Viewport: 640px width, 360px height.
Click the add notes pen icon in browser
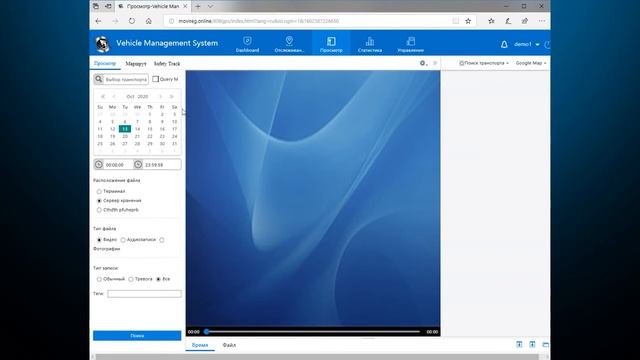[x=508, y=21]
